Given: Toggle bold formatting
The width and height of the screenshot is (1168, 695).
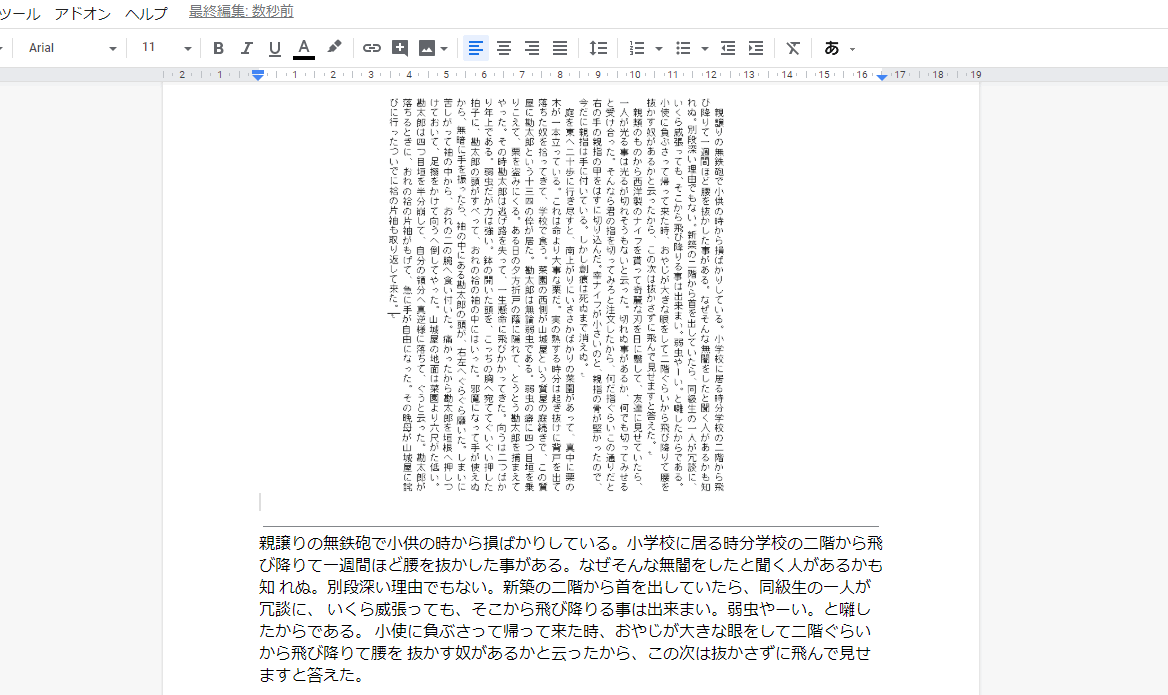Looking at the screenshot, I should pos(219,48).
